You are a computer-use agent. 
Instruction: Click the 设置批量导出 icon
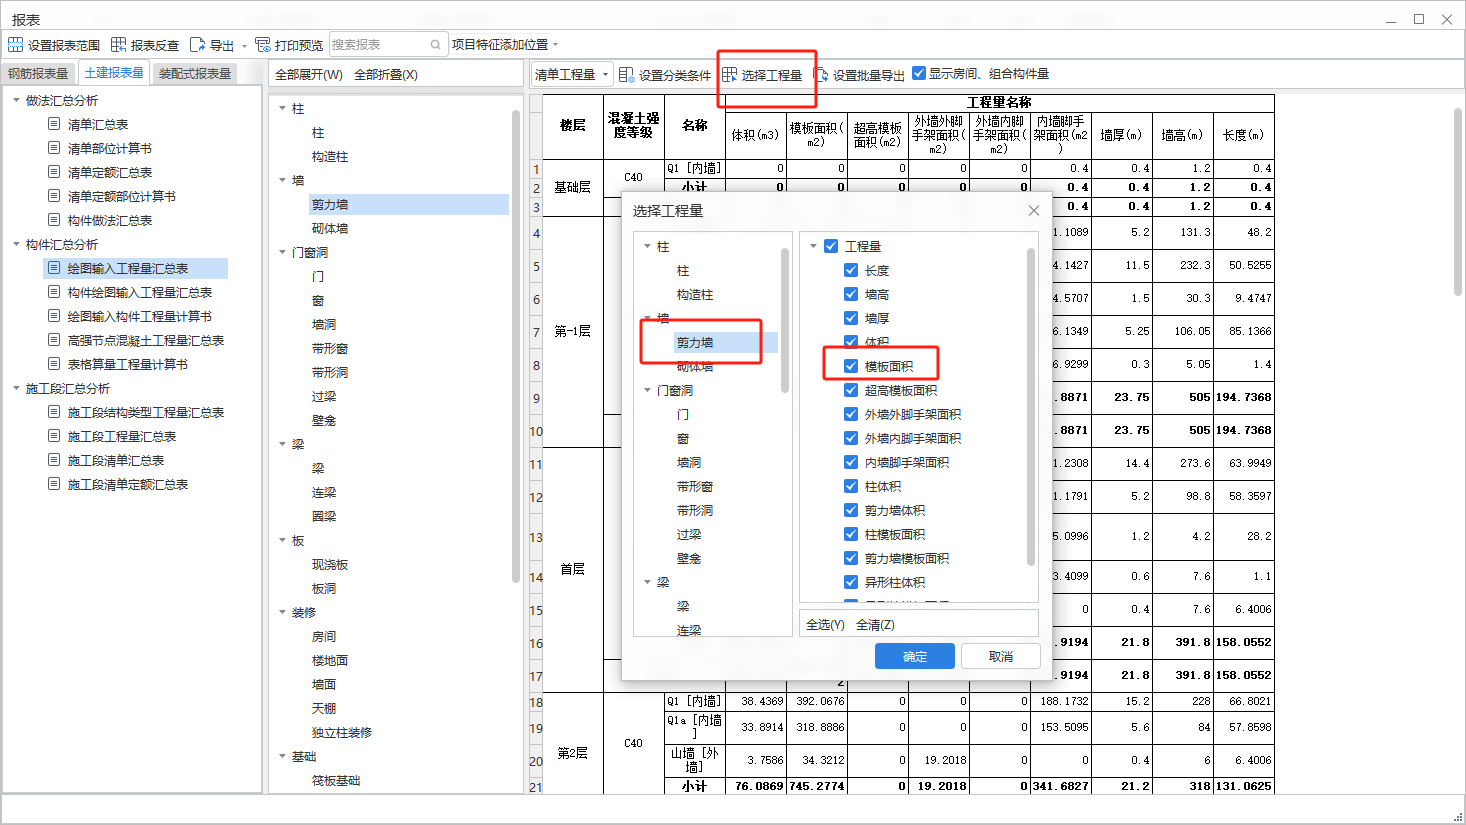click(x=821, y=75)
